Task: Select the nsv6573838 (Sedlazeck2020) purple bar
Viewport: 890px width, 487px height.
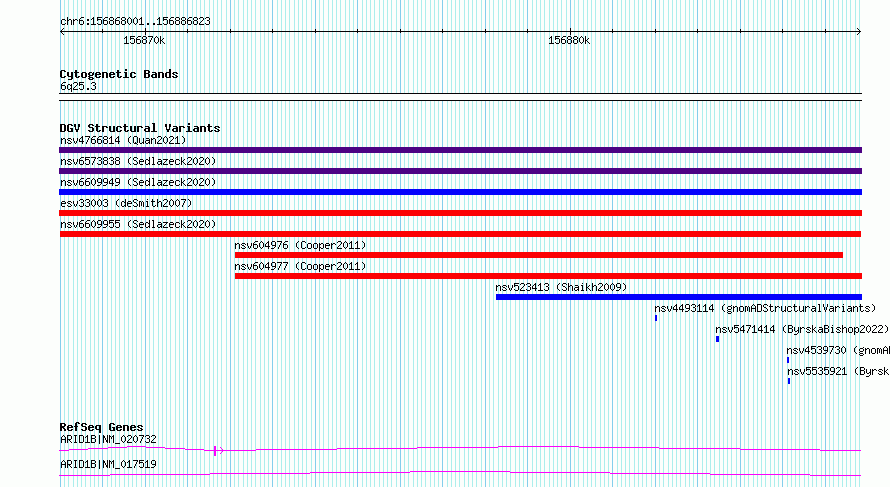Action: point(460,171)
